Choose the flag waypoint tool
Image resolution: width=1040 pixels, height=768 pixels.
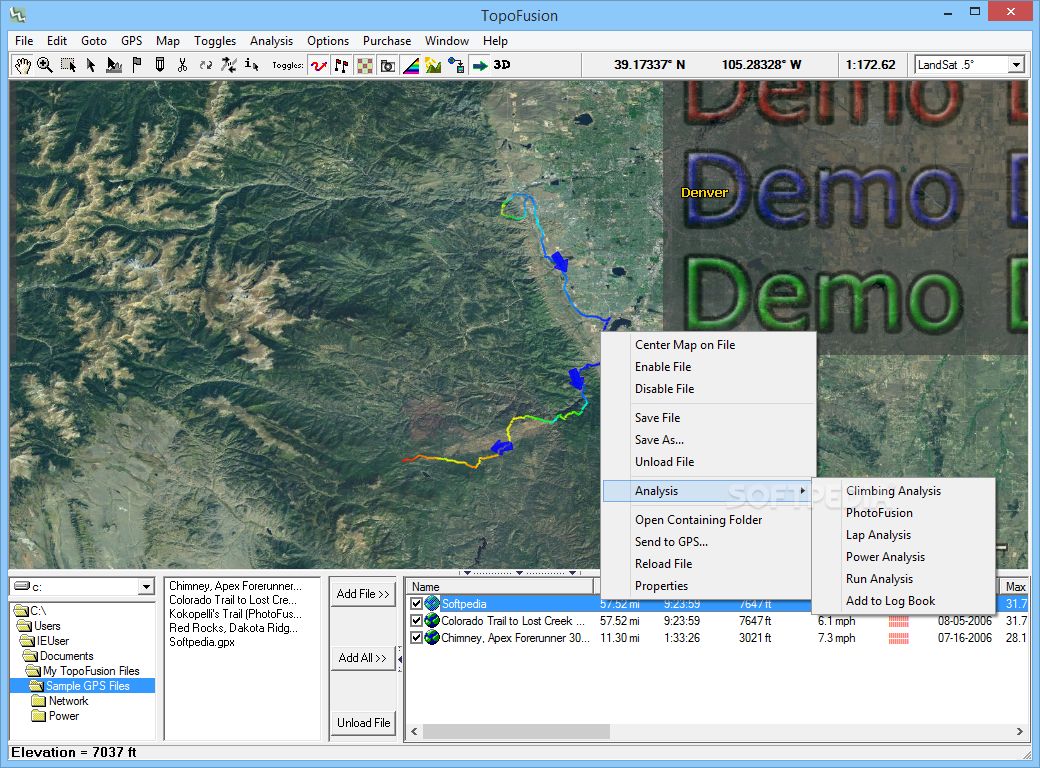137,65
